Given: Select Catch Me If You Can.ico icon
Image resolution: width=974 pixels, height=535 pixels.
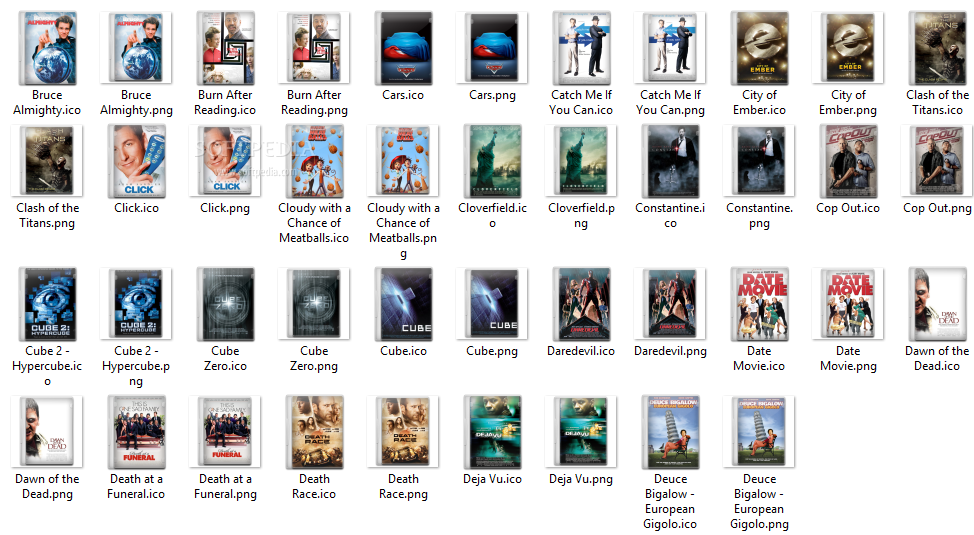Looking at the screenshot, I should pyautogui.click(x=581, y=48).
